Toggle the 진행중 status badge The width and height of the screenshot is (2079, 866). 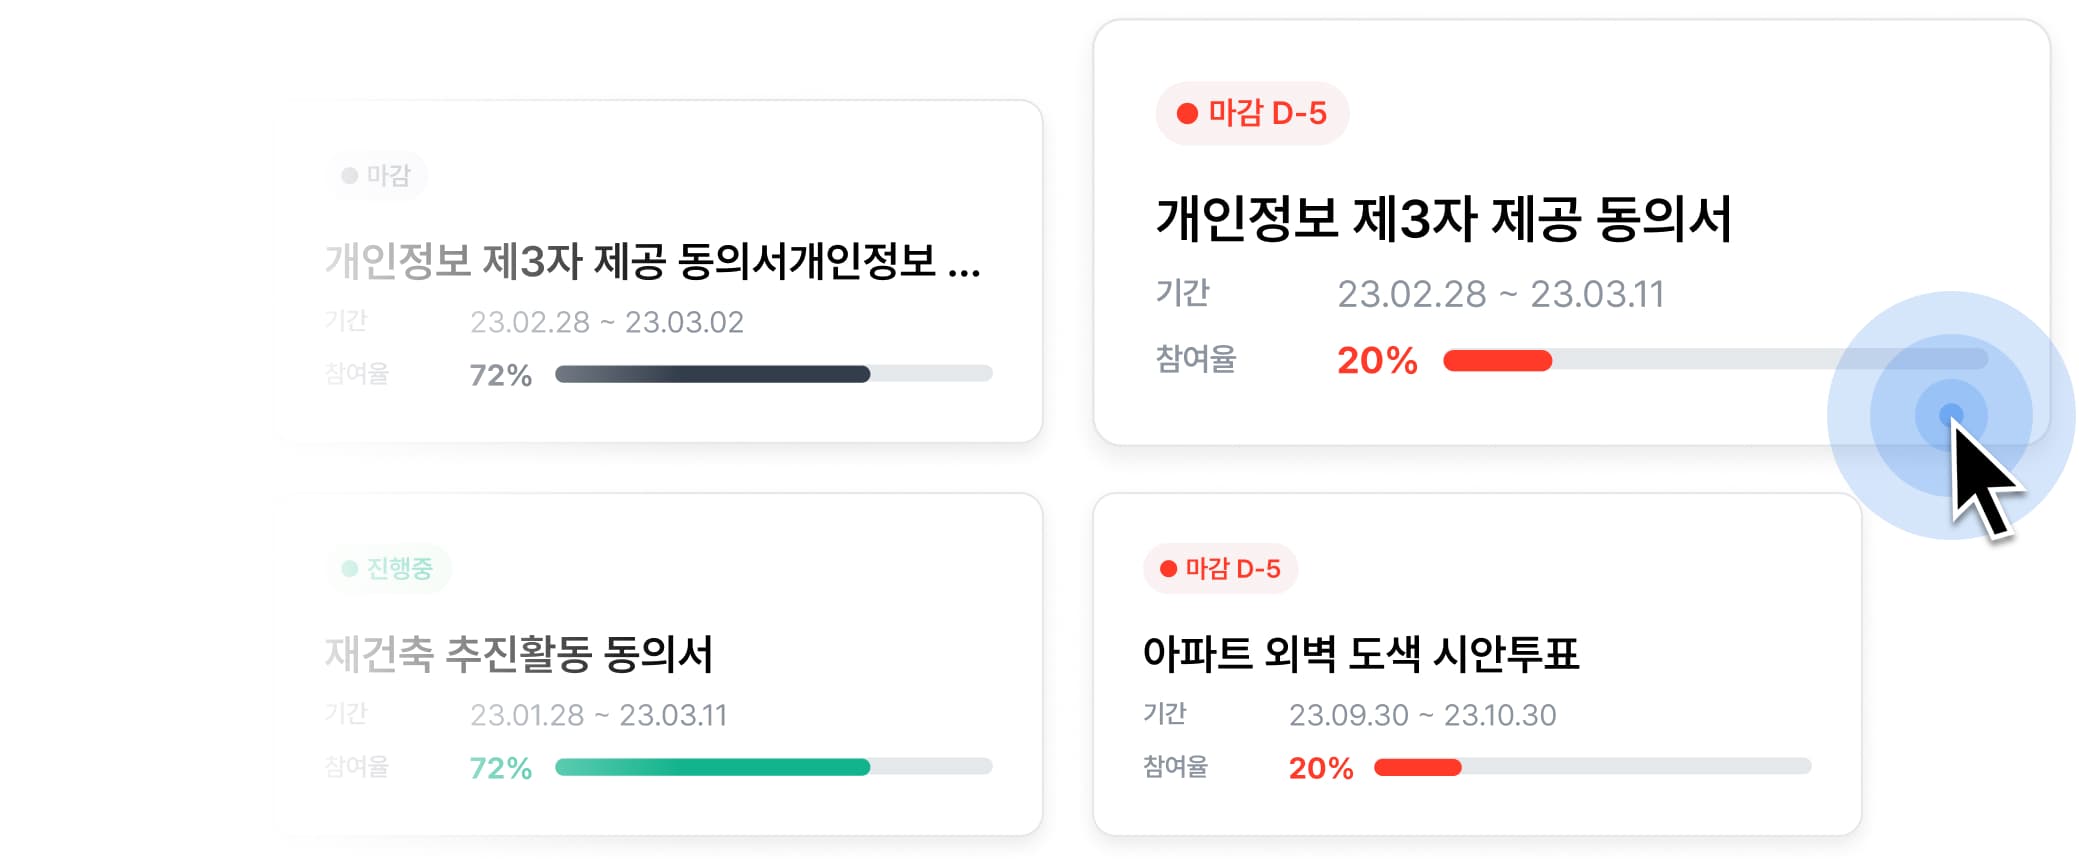click(x=390, y=567)
